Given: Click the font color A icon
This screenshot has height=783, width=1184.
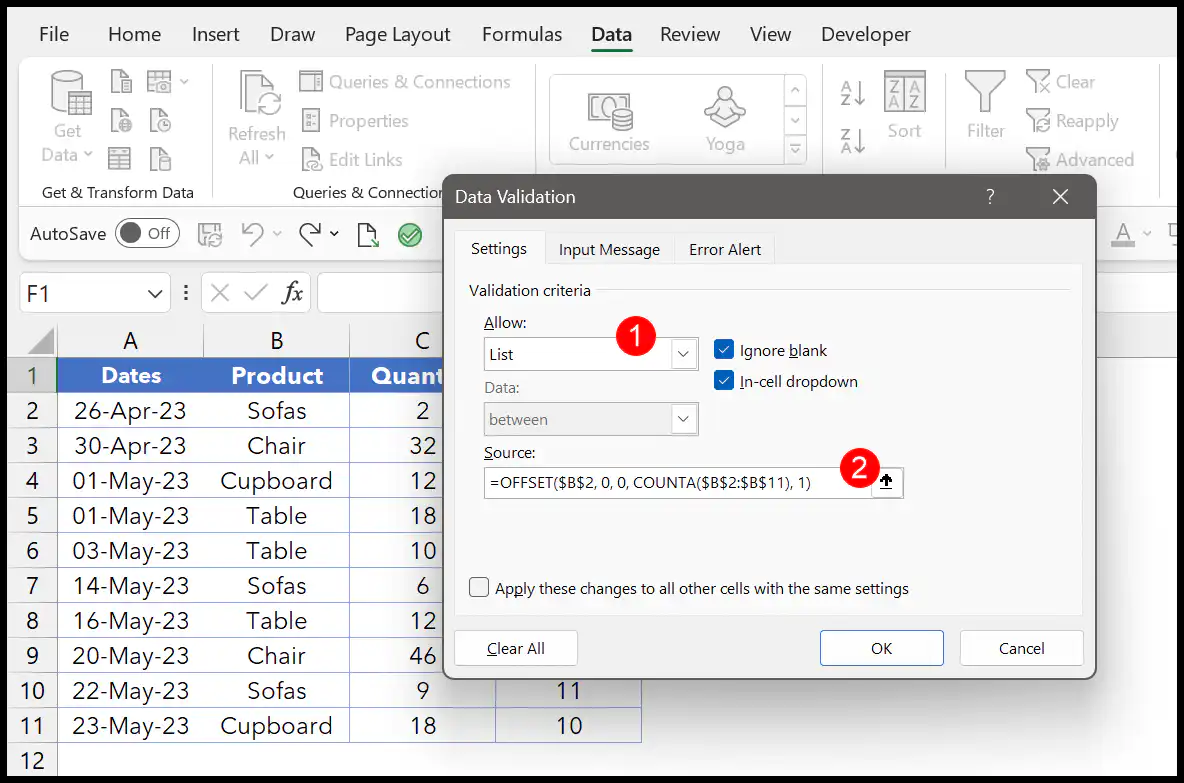Looking at the screenshot, I should pyautogui.click(x=1124, y=234).
